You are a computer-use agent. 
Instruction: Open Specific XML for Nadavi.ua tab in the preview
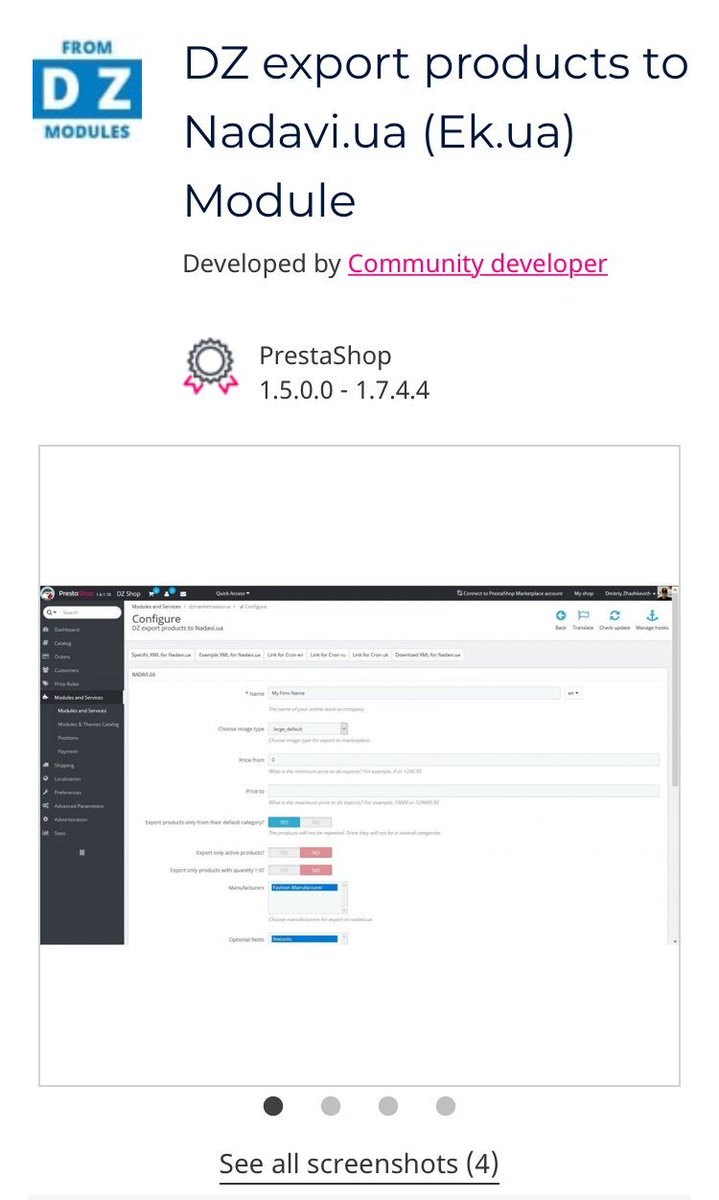pos(162,654)
